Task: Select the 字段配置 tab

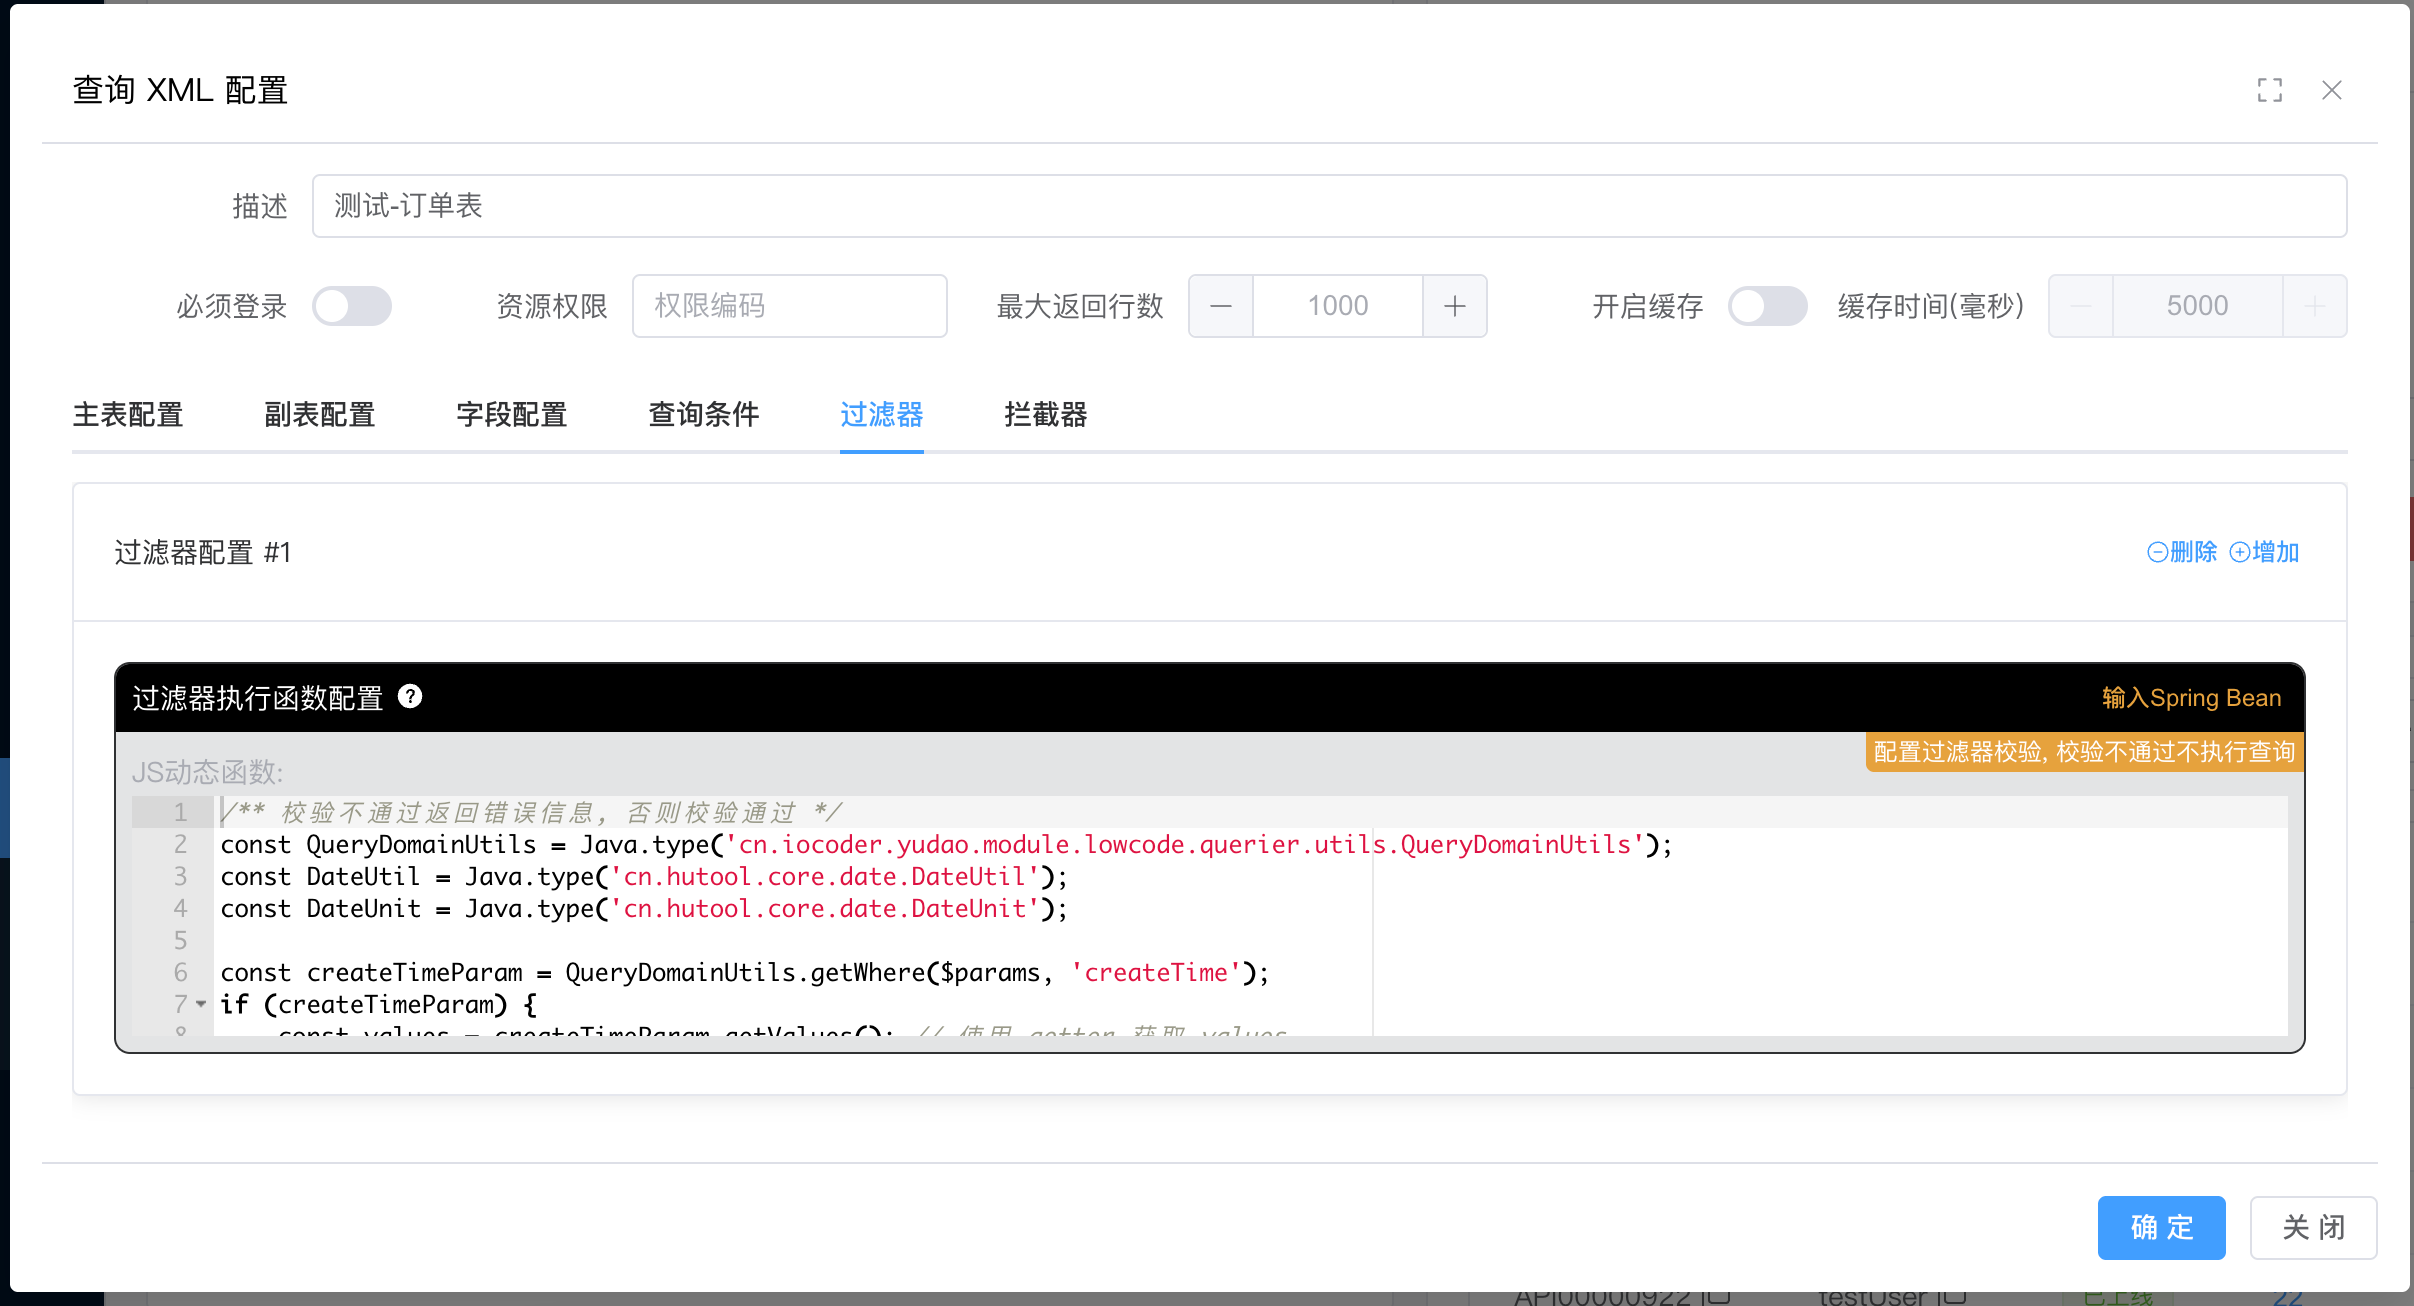Action: [512, 414]
